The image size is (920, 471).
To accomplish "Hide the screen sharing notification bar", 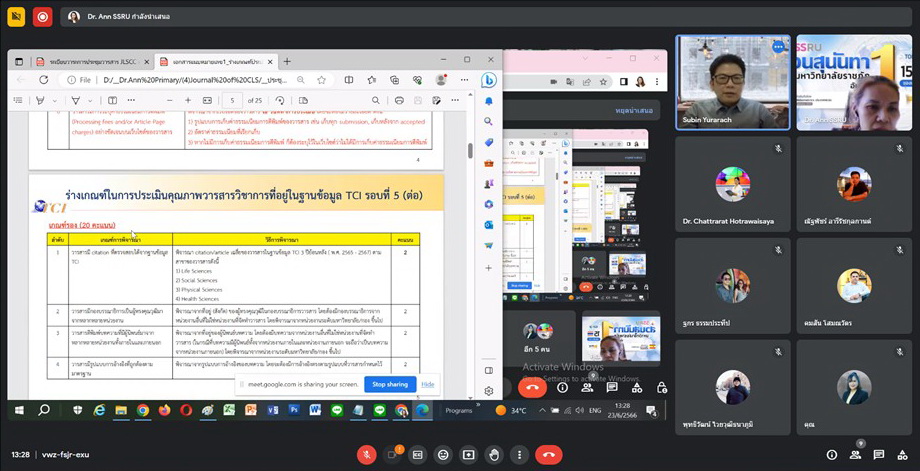I will [x=428, y=384].
